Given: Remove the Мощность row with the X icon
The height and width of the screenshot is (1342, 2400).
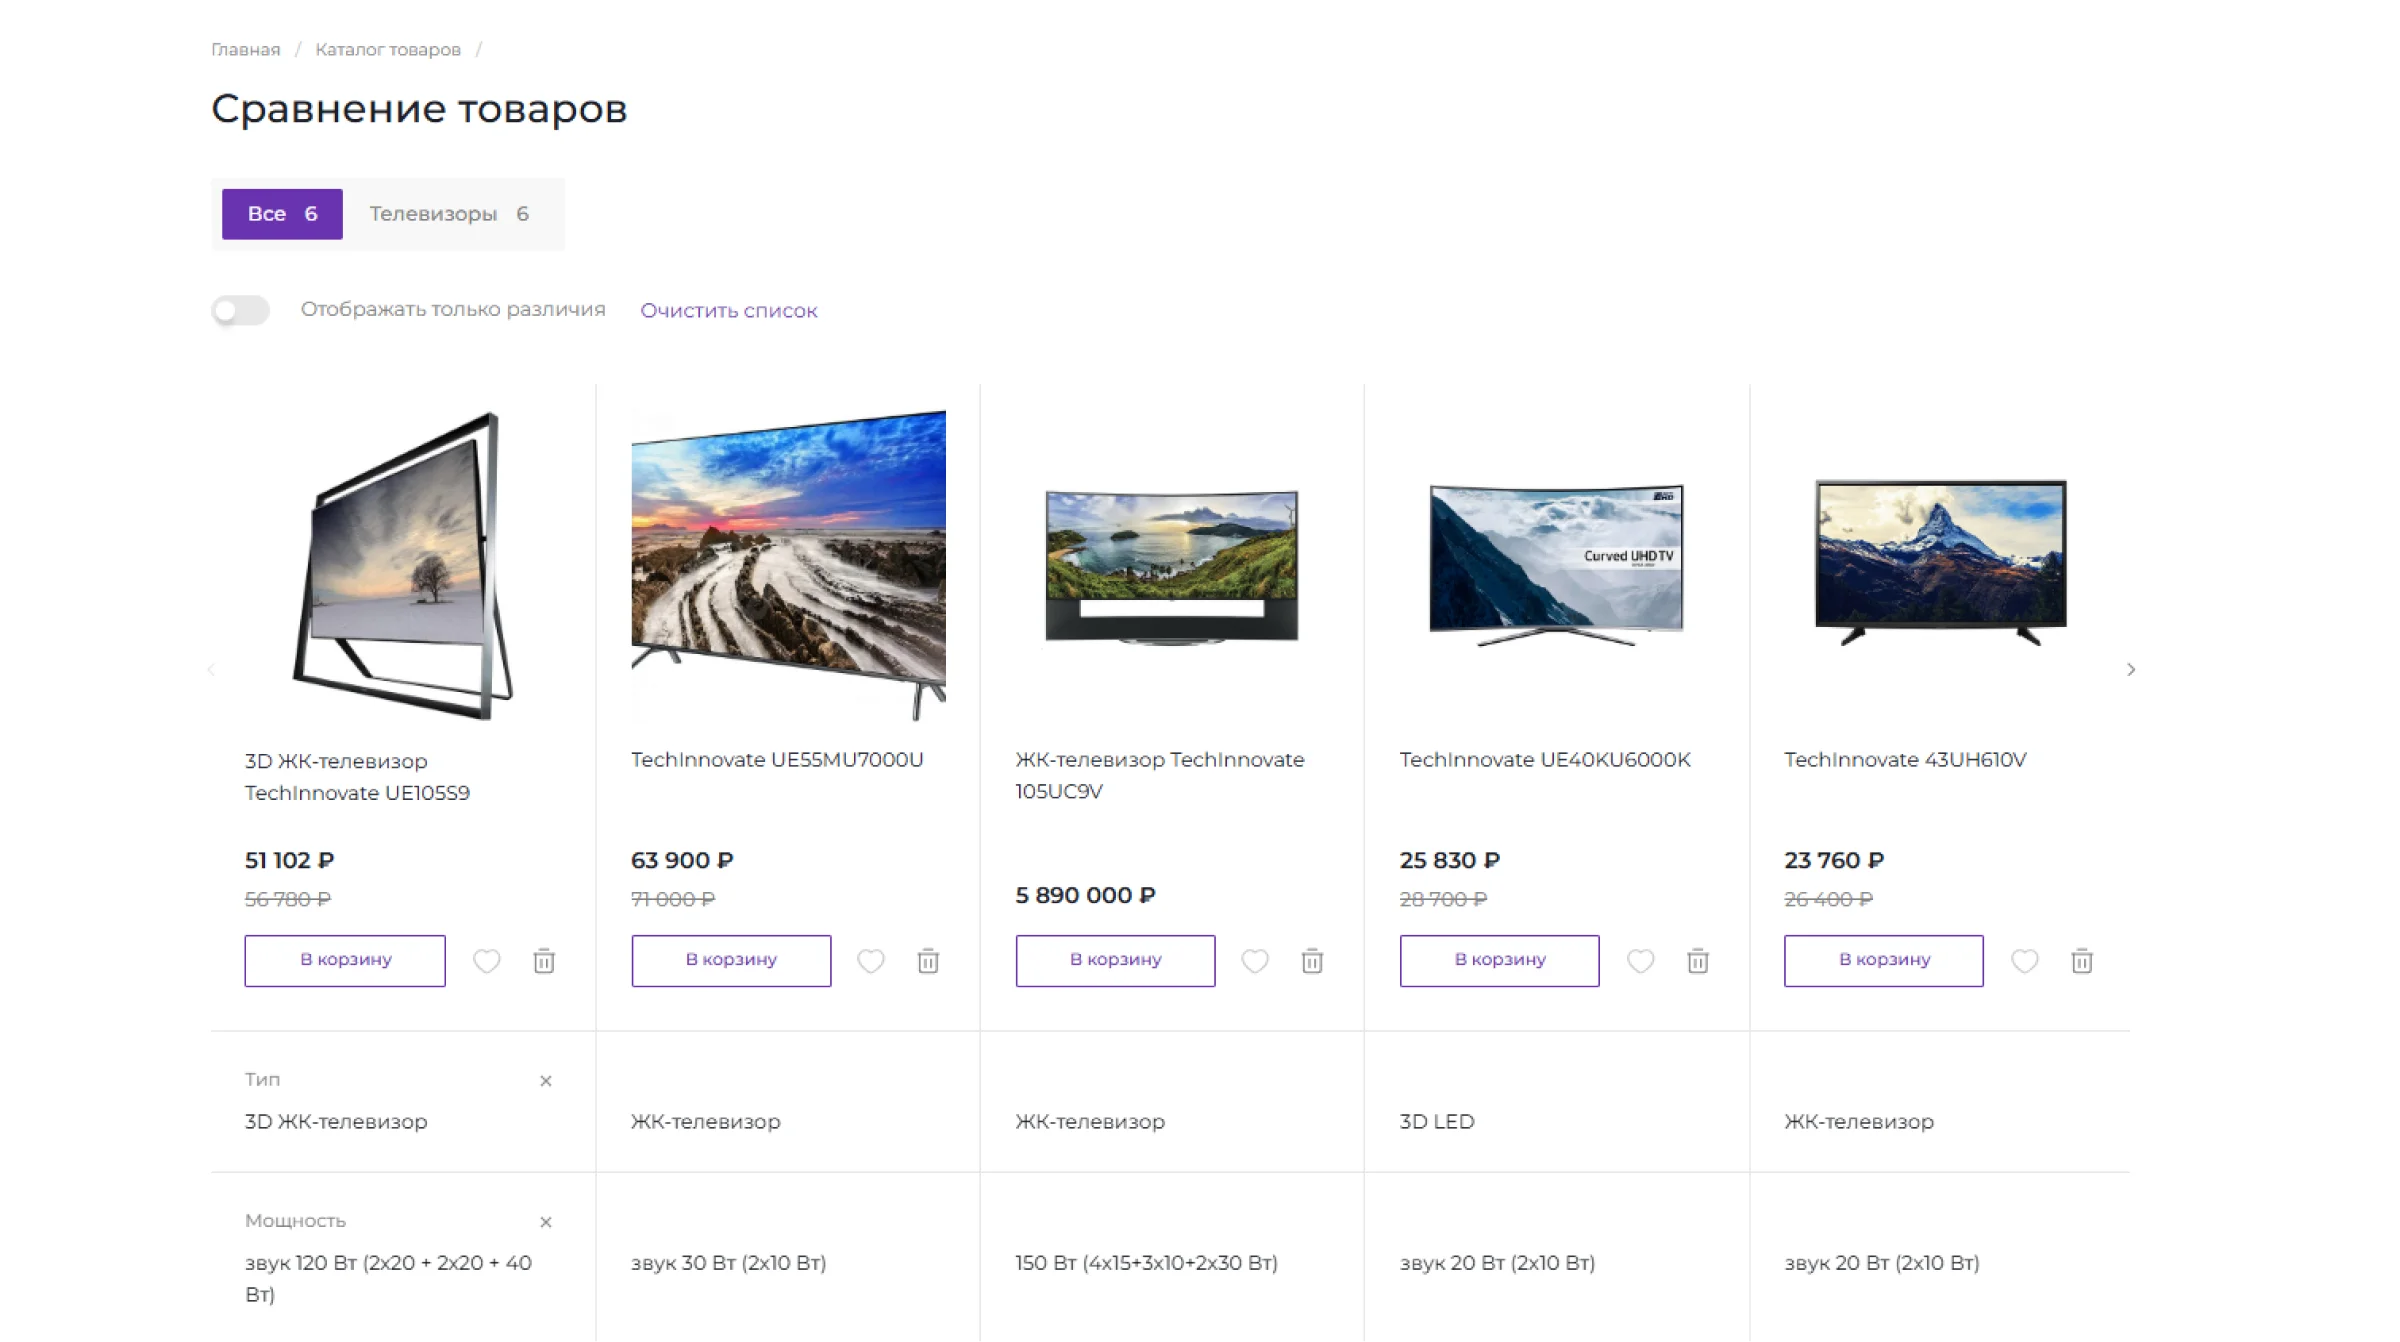Looking at the screenshot, I should 546,1222.
